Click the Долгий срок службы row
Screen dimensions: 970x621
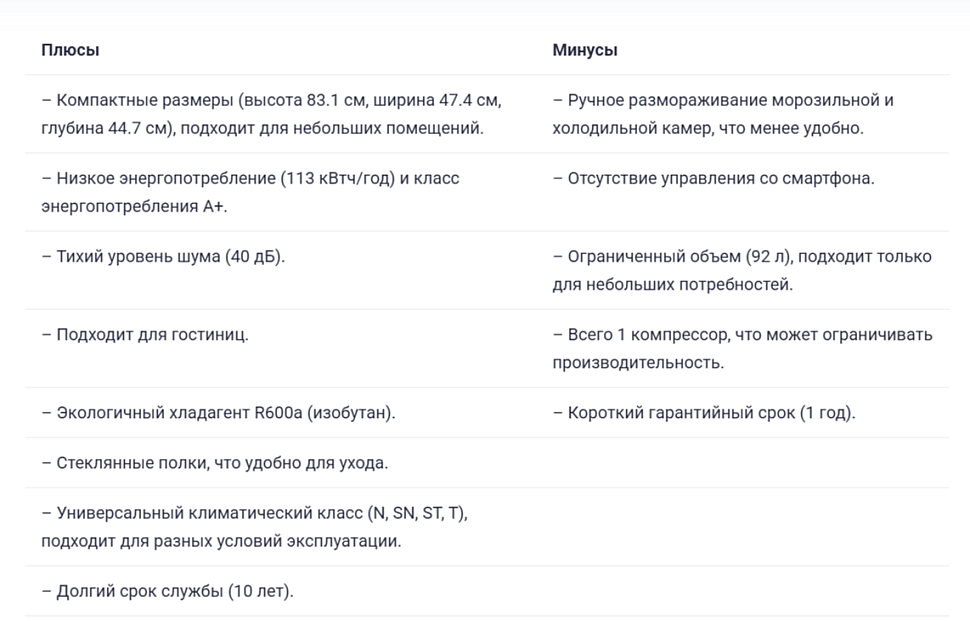[x=167, y=591]
